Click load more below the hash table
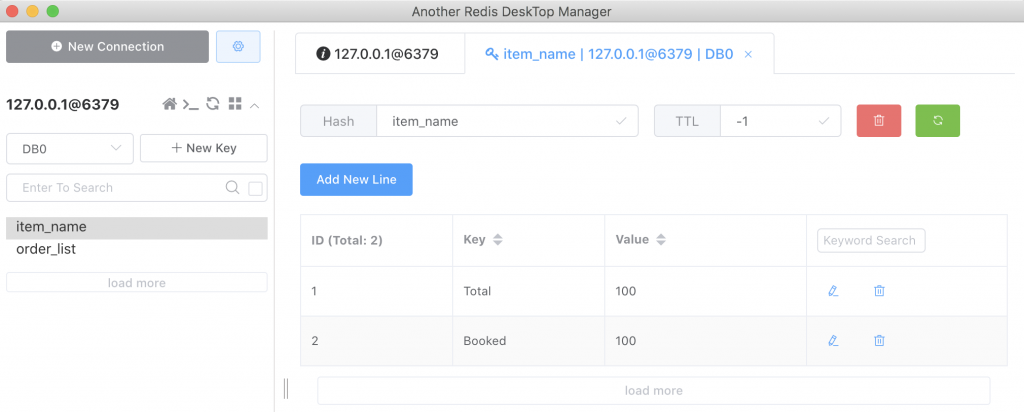Screen dimensions: 1024x412 [x=654, y=390]
